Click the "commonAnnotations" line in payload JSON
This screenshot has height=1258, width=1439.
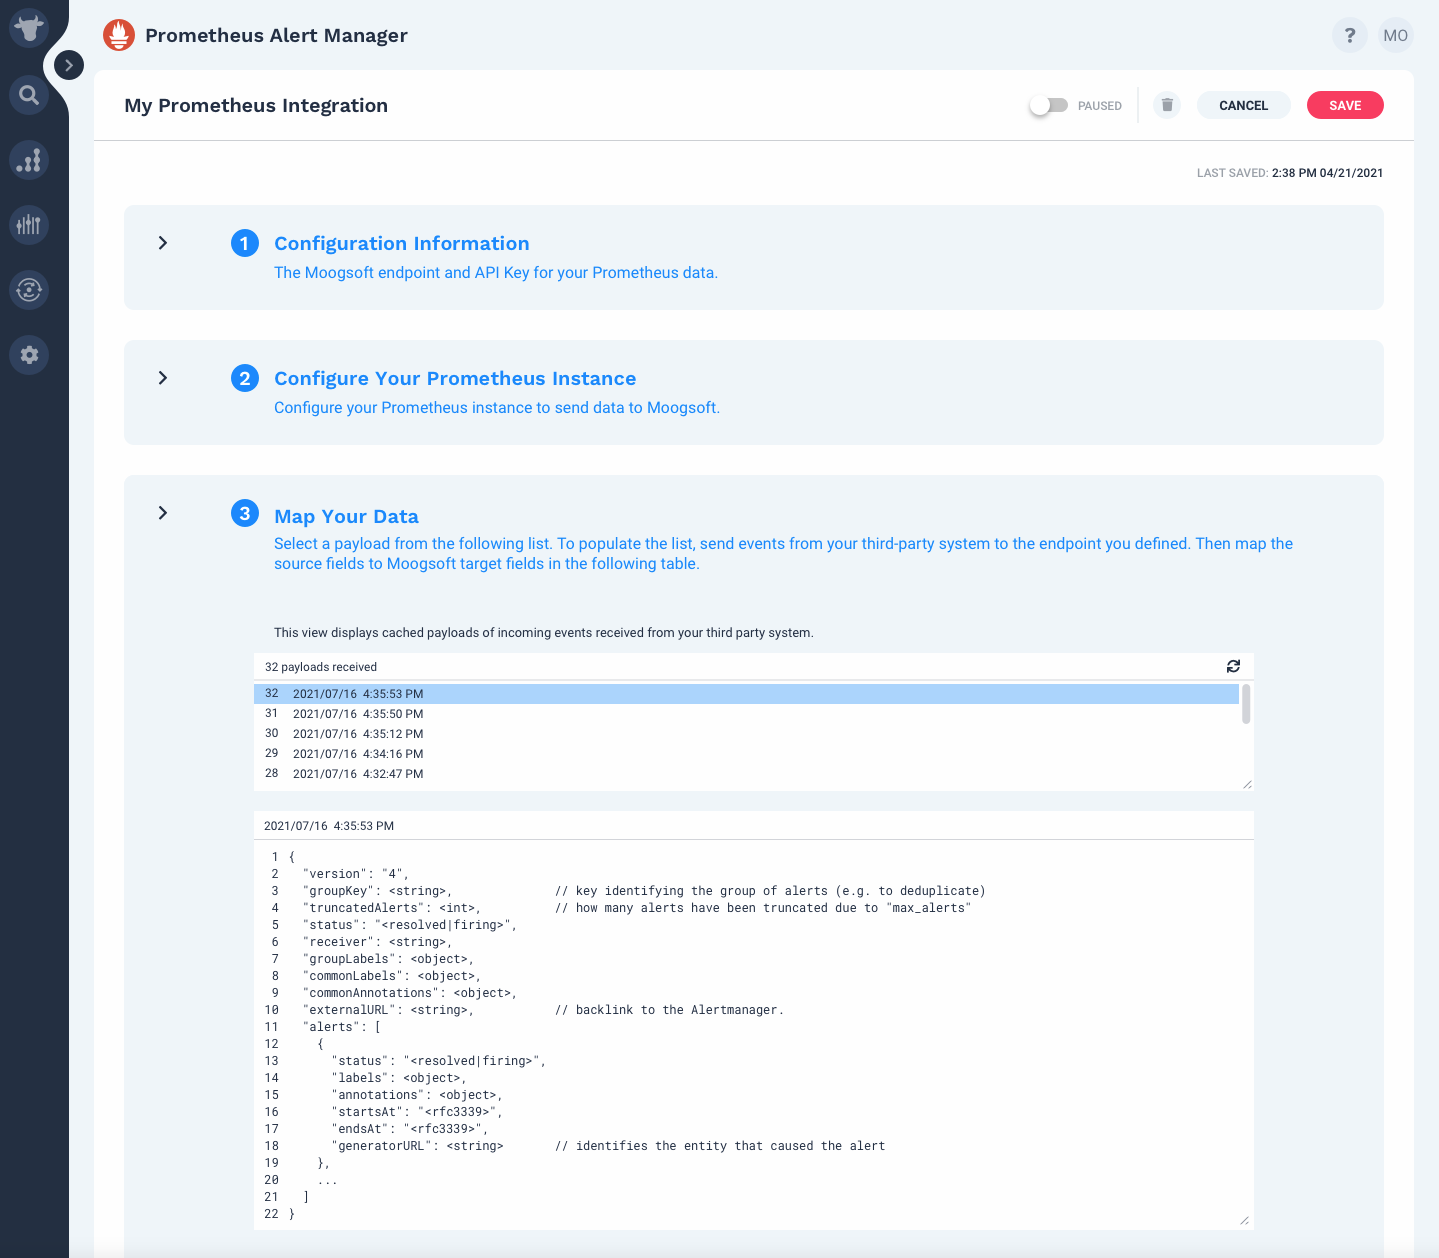pos(410,993)
